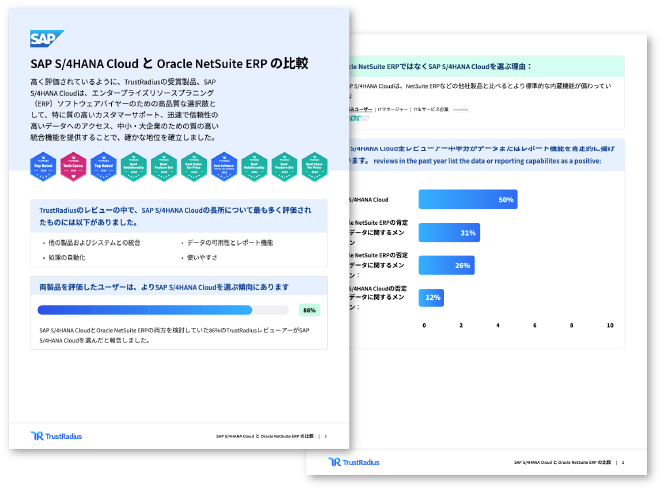This screenshot has height=490, width=662.
Task: Click the blue Best Software badge
Action: [224, 167]
